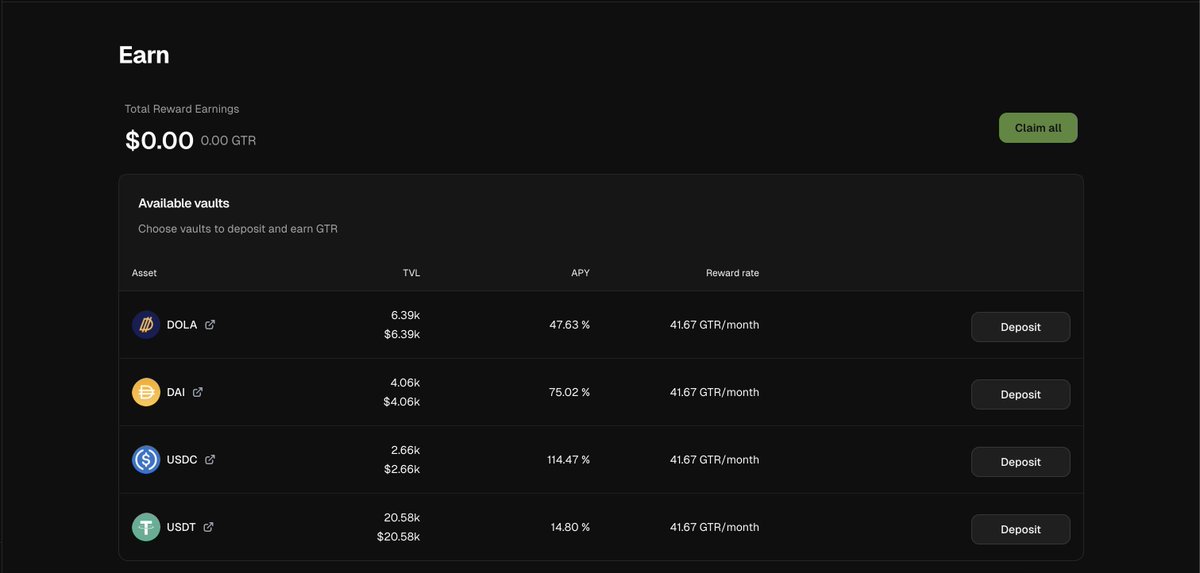This screenshot has height=573, width=1200.
Task: Click the Total Reward Earnings label
Action: click(182, 109)
